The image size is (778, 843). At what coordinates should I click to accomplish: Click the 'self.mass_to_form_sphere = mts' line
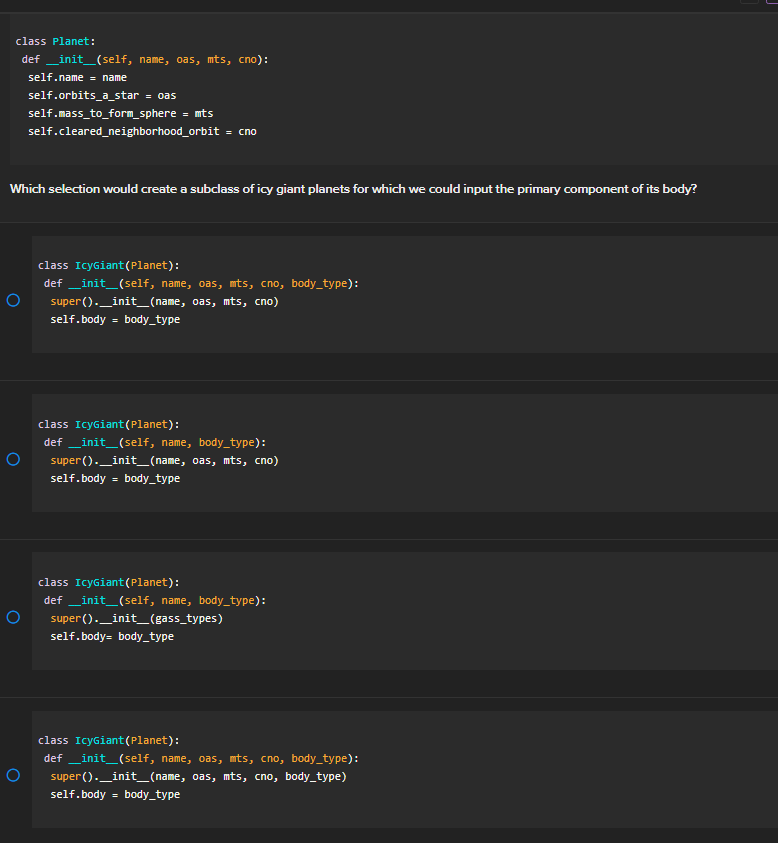click(x=120, y=113)
